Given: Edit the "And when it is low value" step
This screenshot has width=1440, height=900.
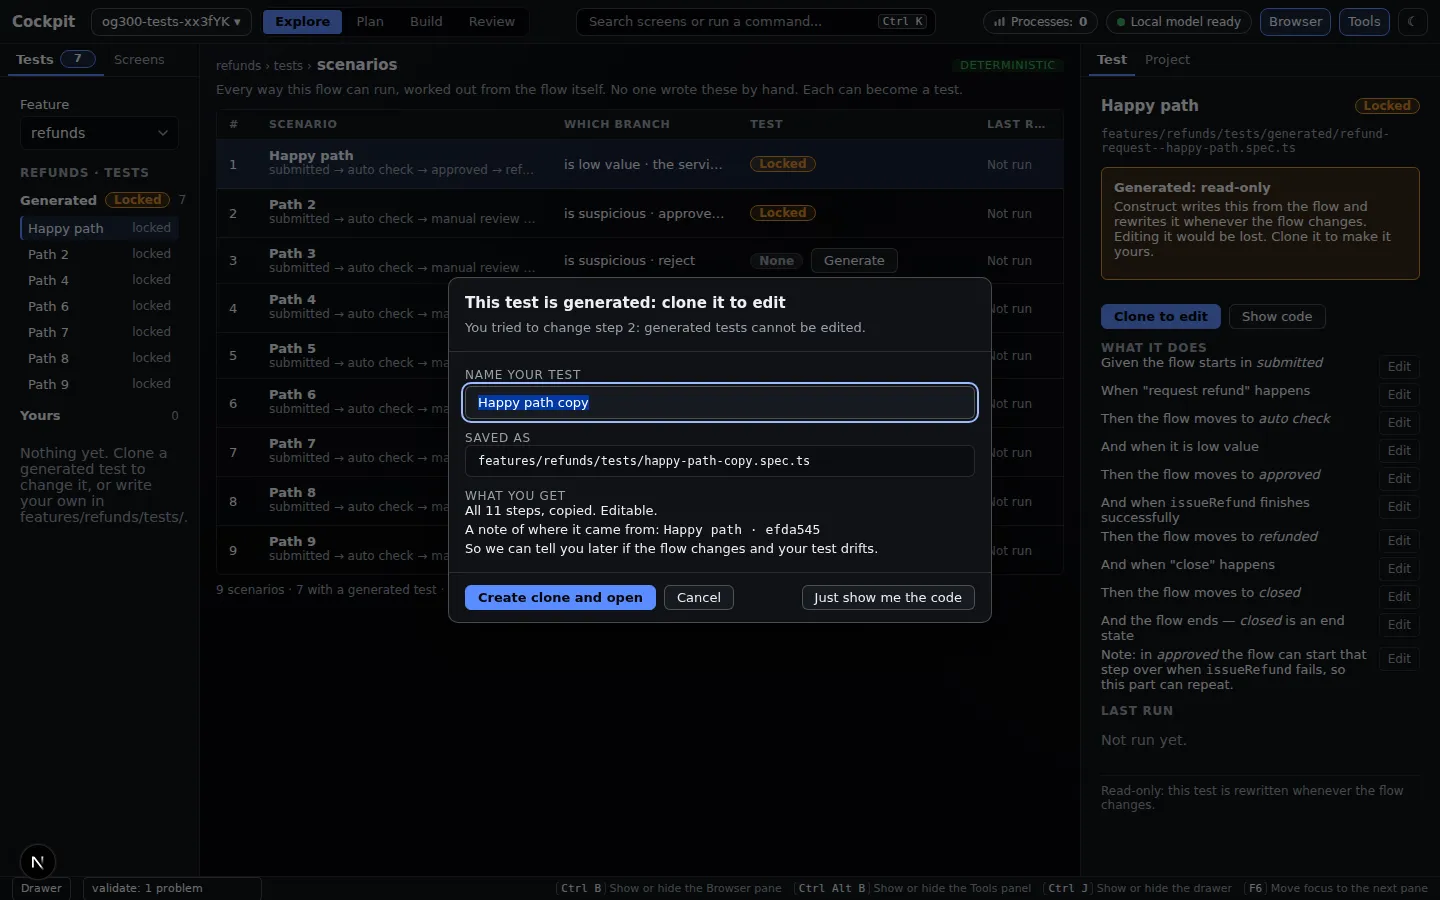Looking at the screenshot, I should tap(1399, 451).
